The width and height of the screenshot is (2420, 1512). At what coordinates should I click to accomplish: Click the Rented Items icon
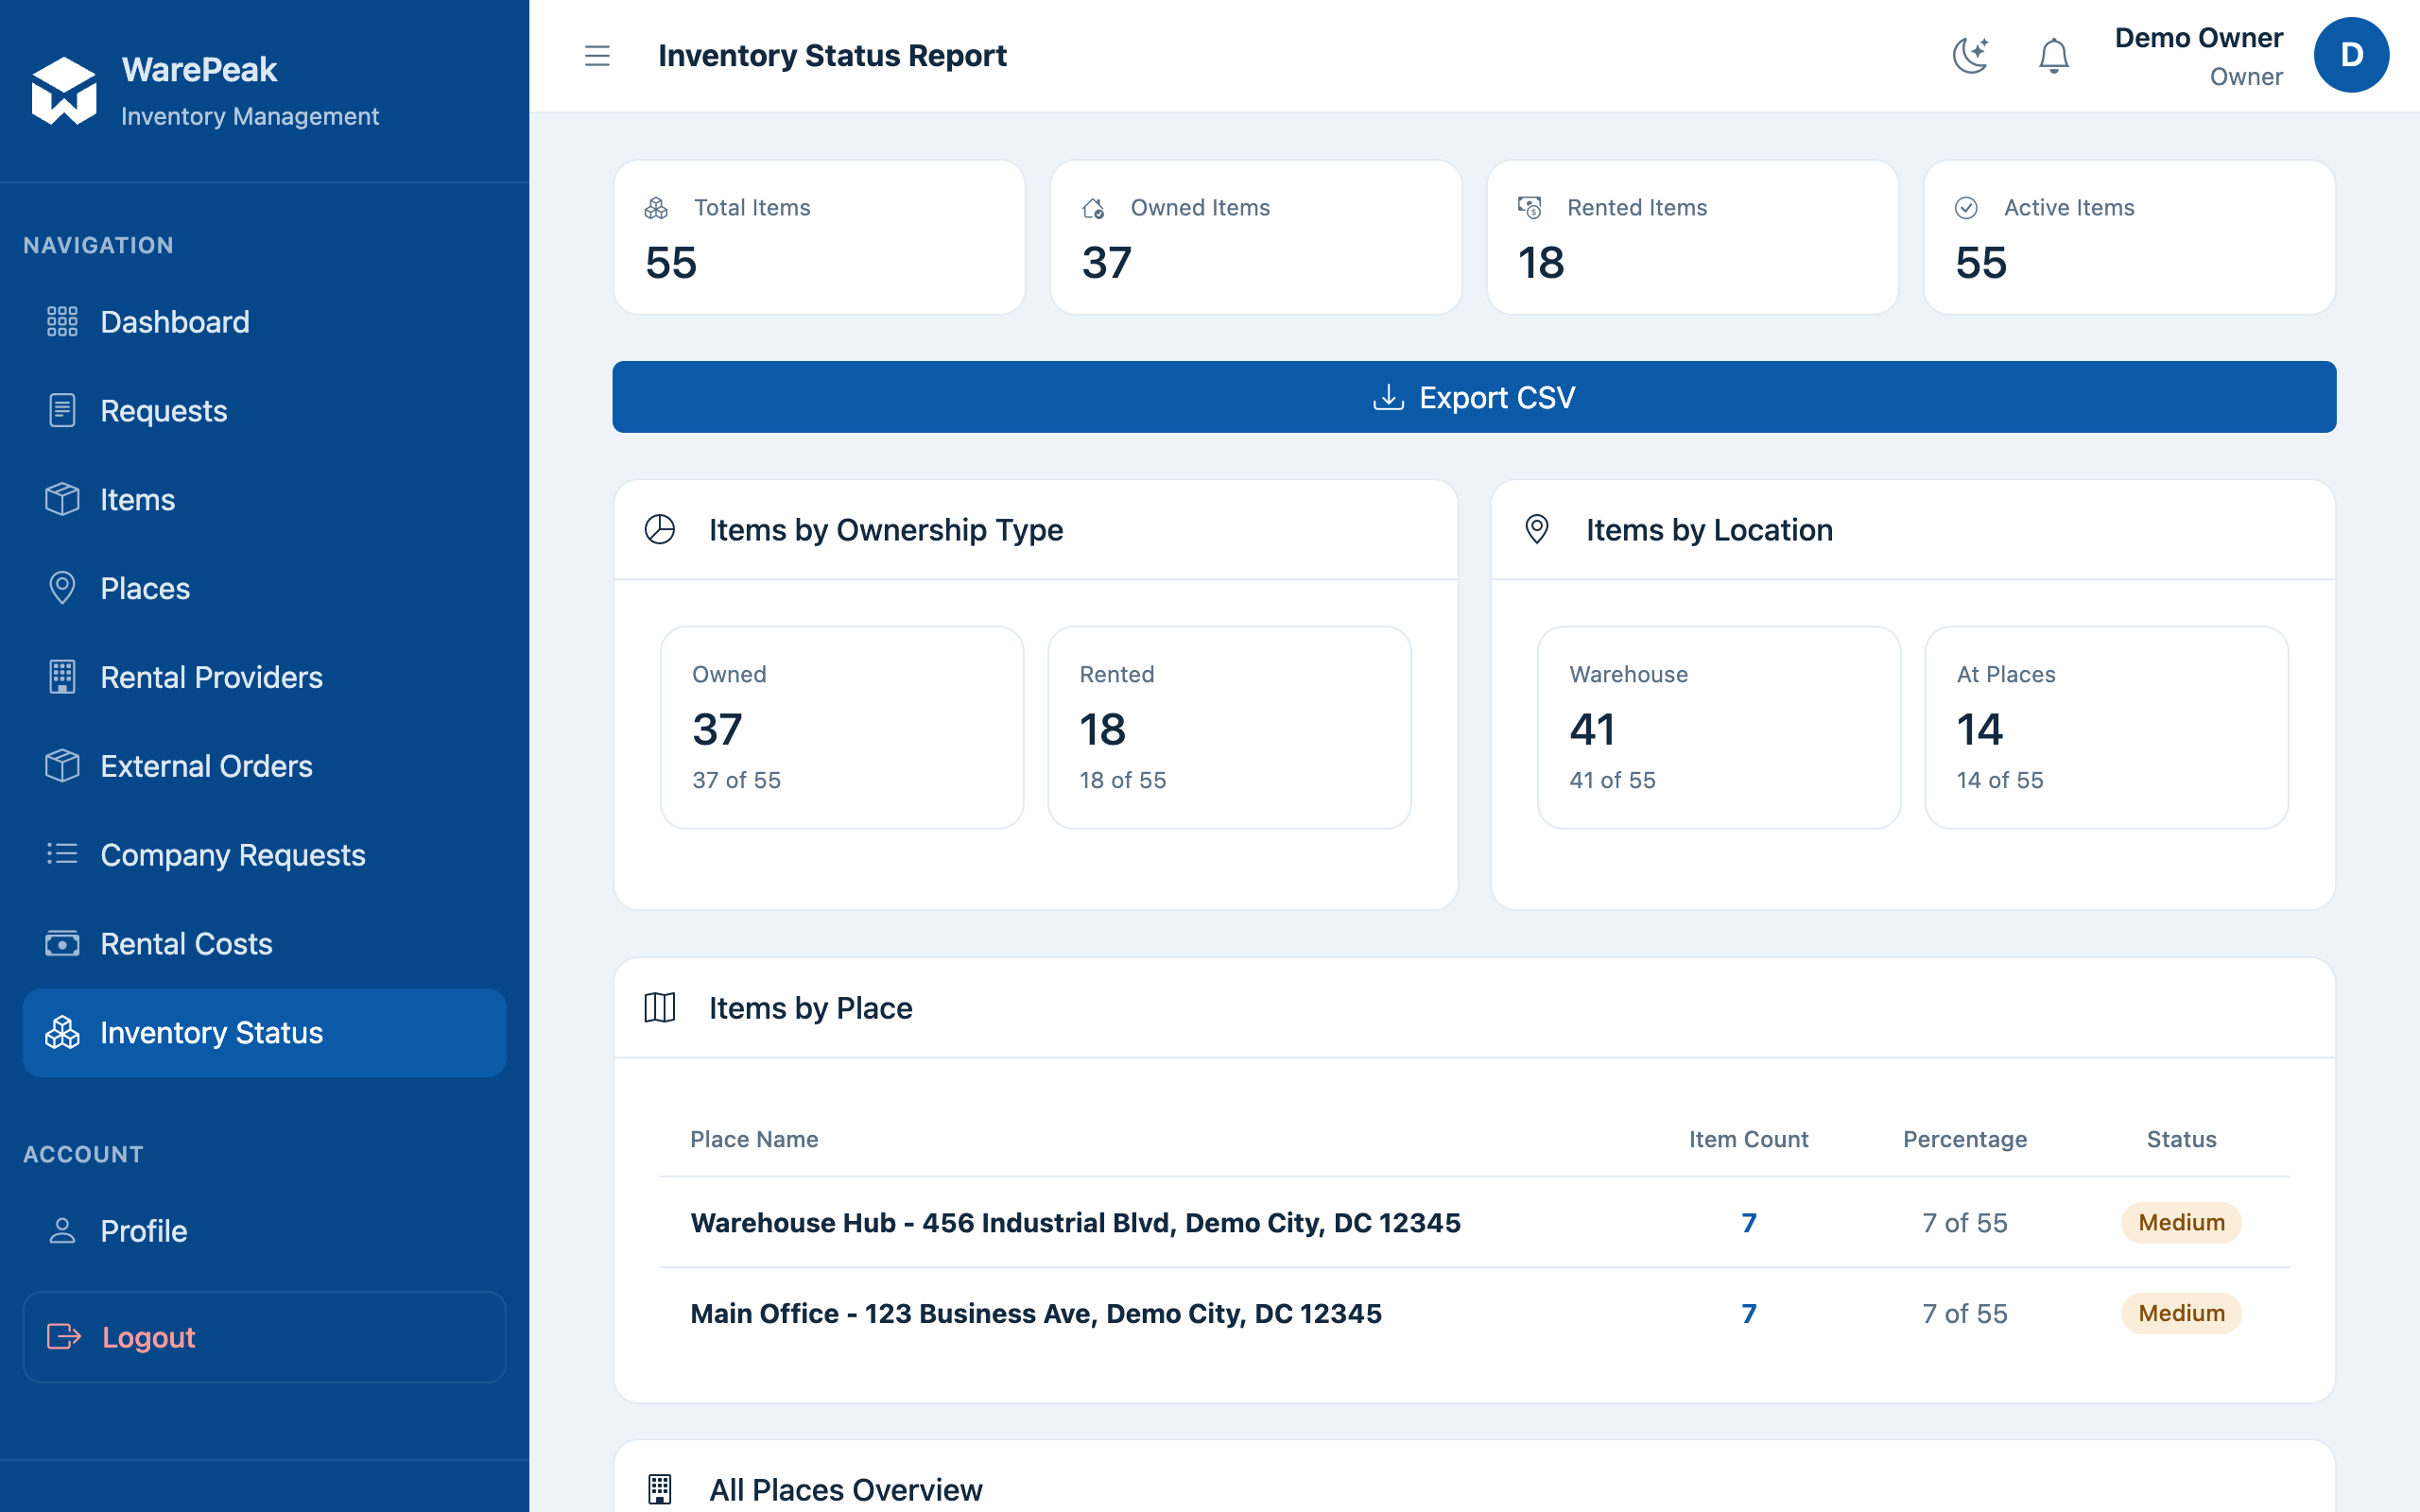1530,208
